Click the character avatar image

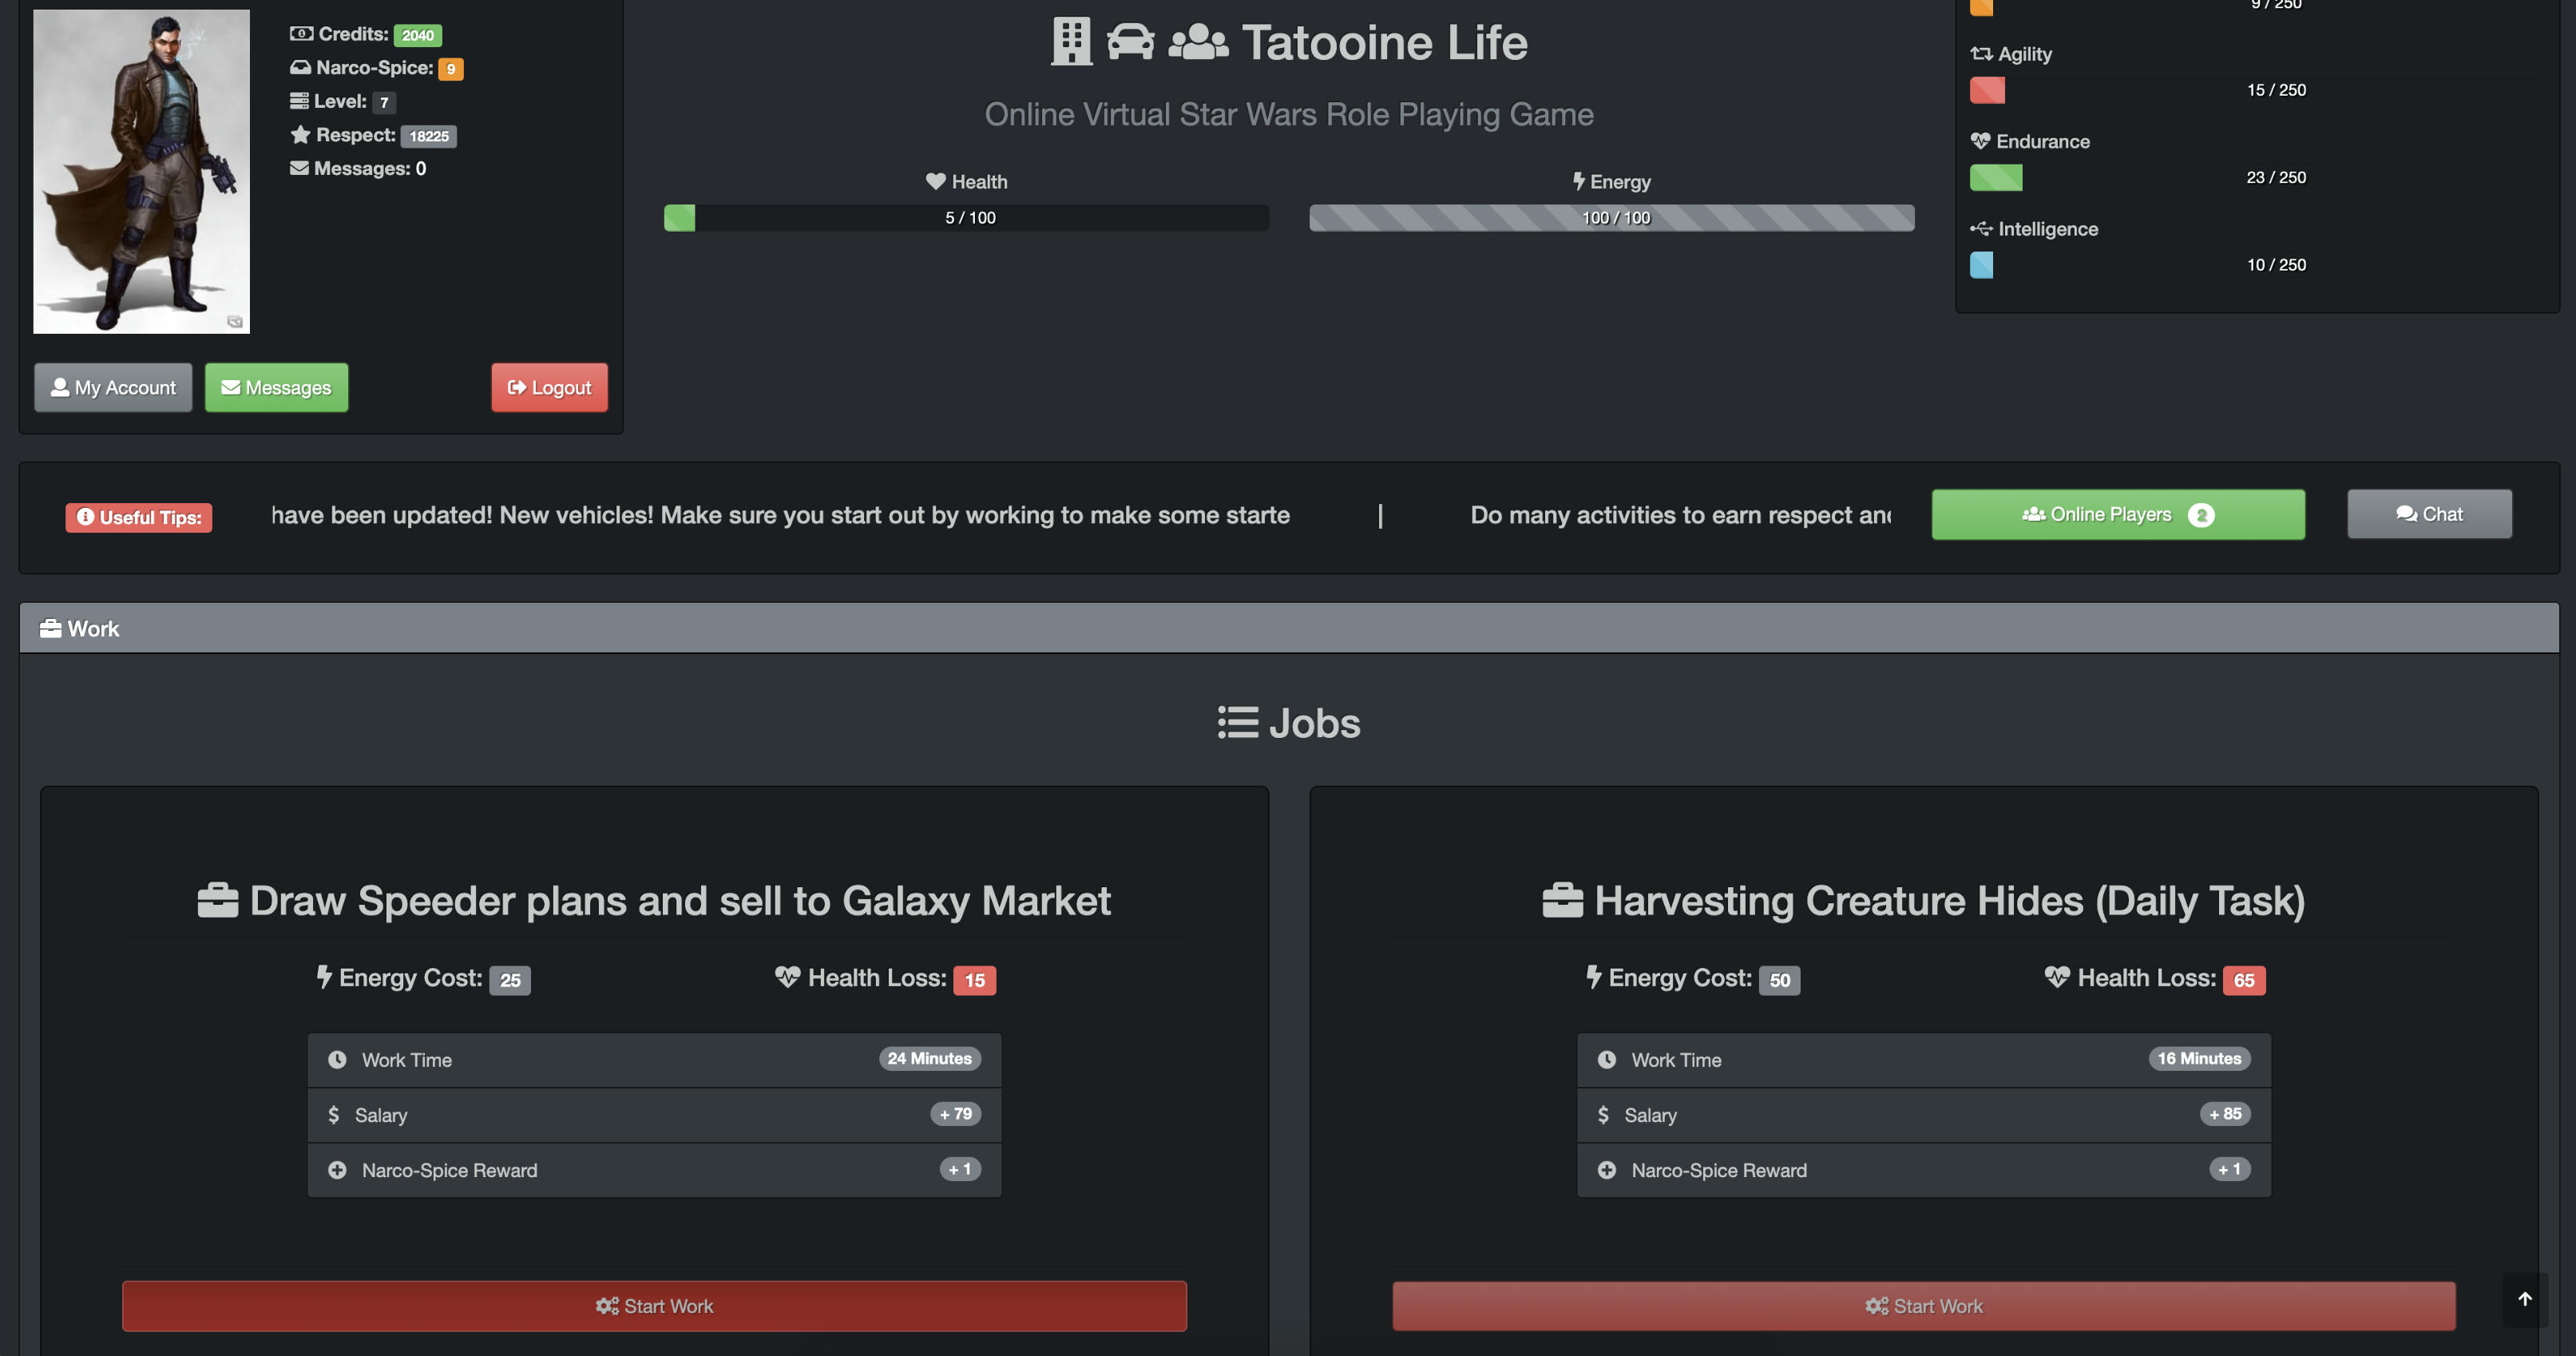click(141, 171)
